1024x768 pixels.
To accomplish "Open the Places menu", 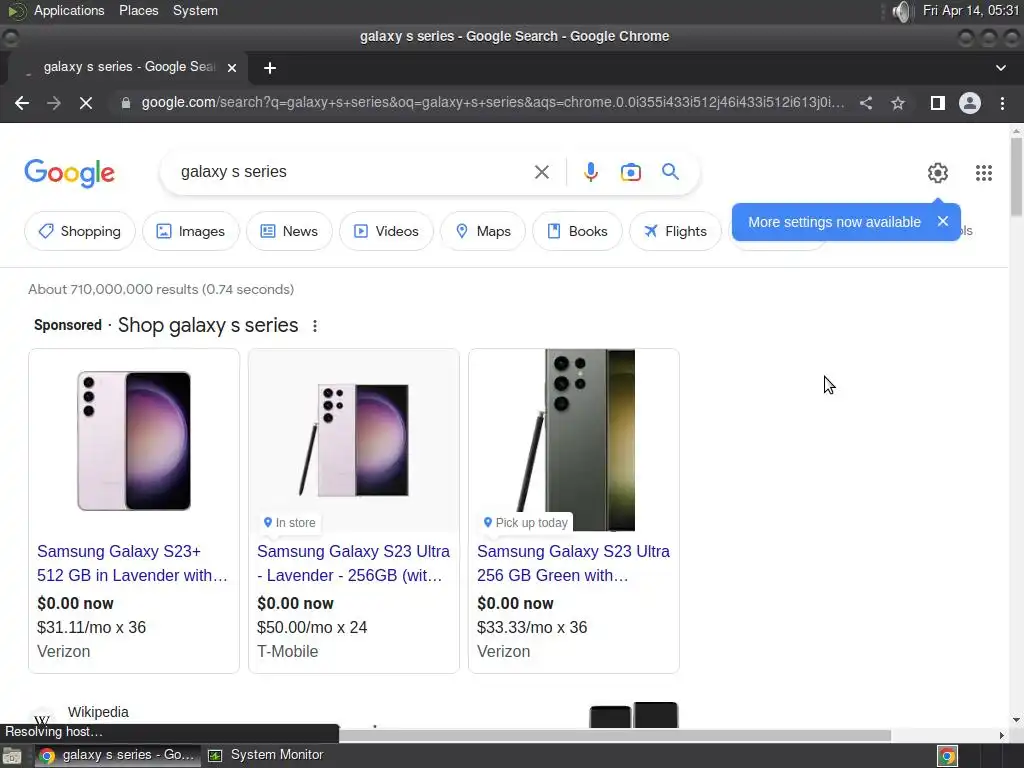I will [138, 10].
